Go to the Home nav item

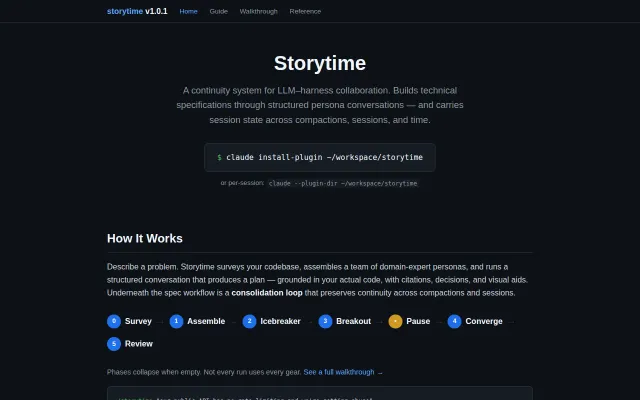[189, 11]
